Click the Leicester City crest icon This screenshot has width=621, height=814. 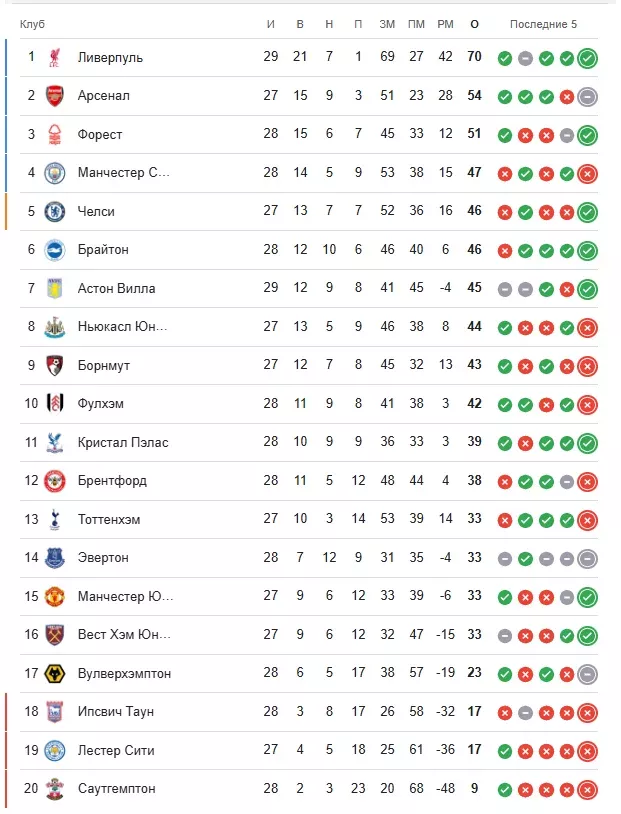[55, 751]
